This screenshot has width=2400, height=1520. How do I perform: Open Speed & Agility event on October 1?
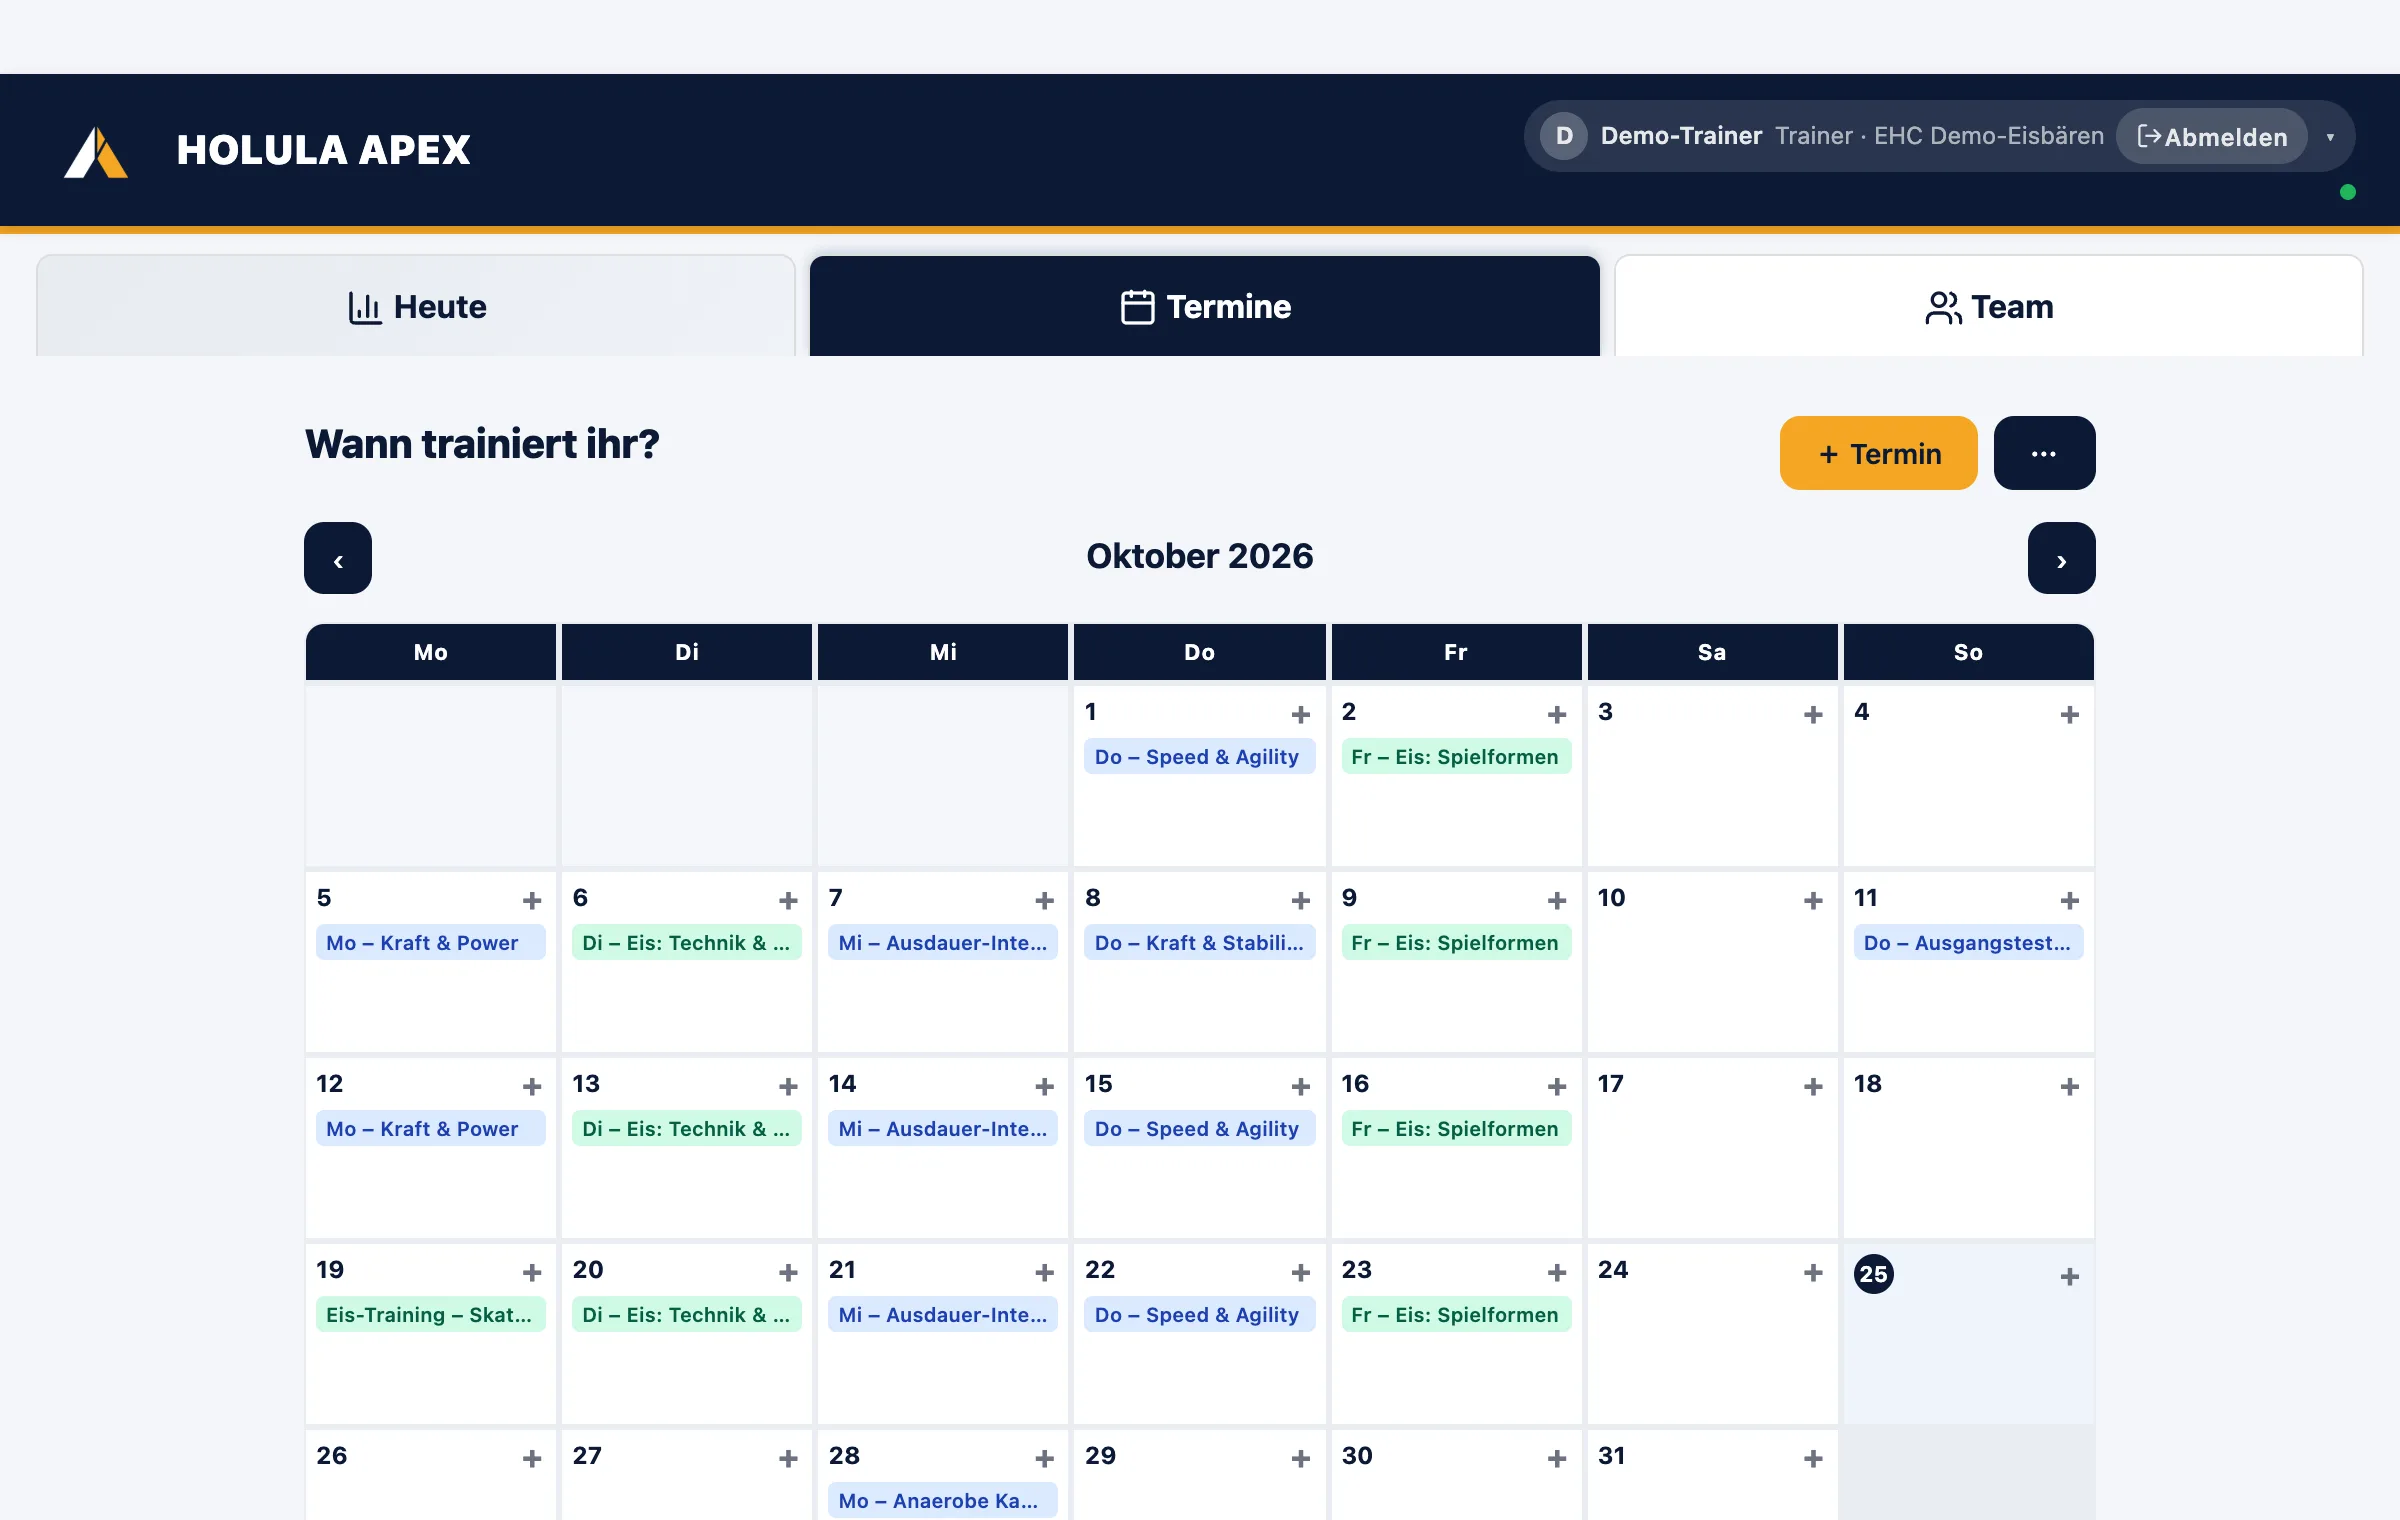coord(1199,757)
